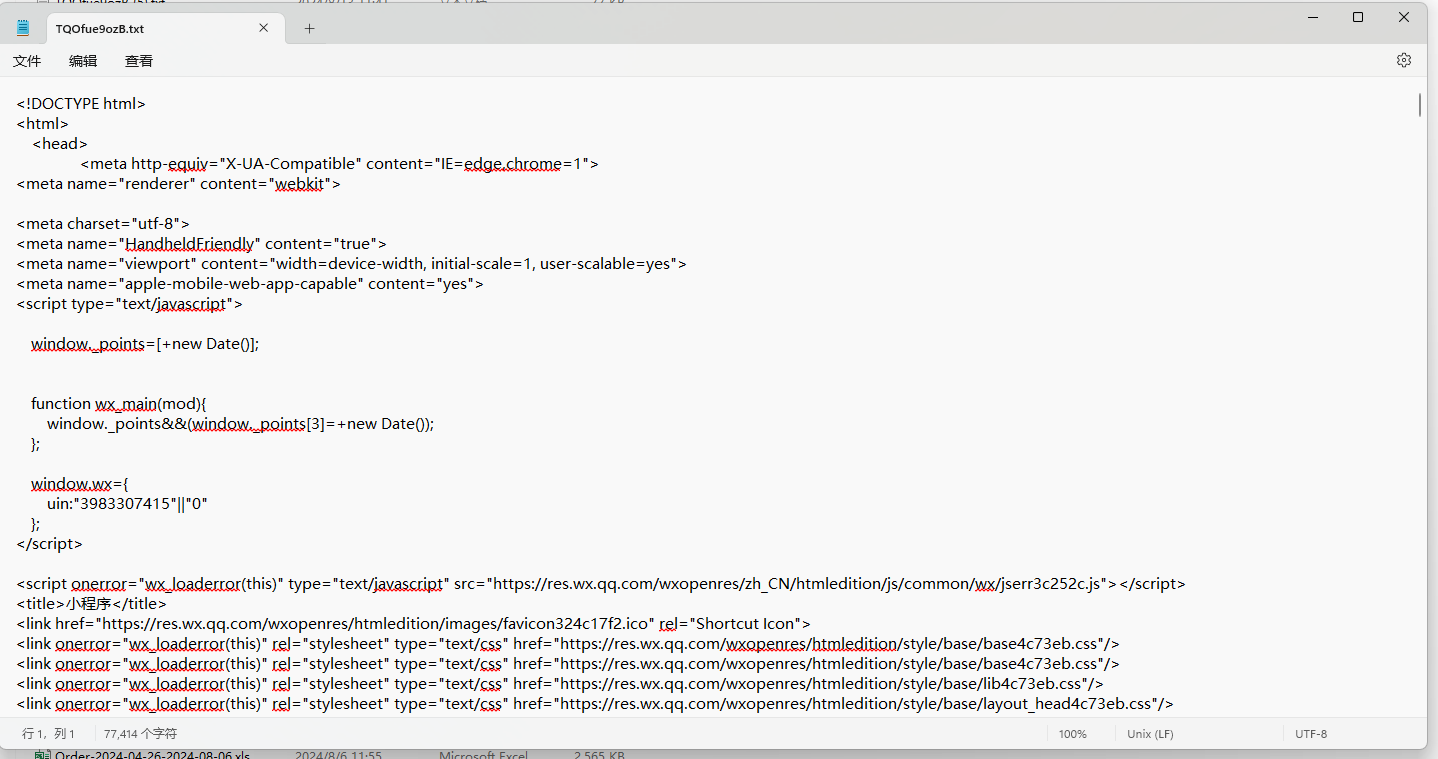The height and width of the screenshot is (759, 1438).
Task: Click the jserr3c252c.js script line
Action: pyautogui.click(x=601, y=583)
